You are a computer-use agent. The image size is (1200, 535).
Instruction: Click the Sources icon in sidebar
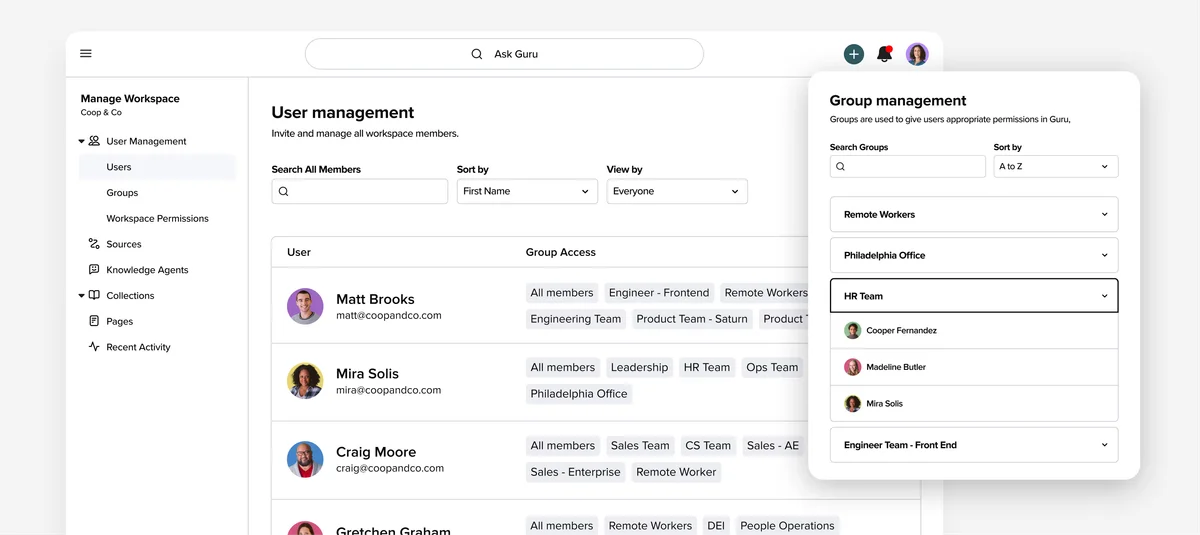(x=94, y=244)
